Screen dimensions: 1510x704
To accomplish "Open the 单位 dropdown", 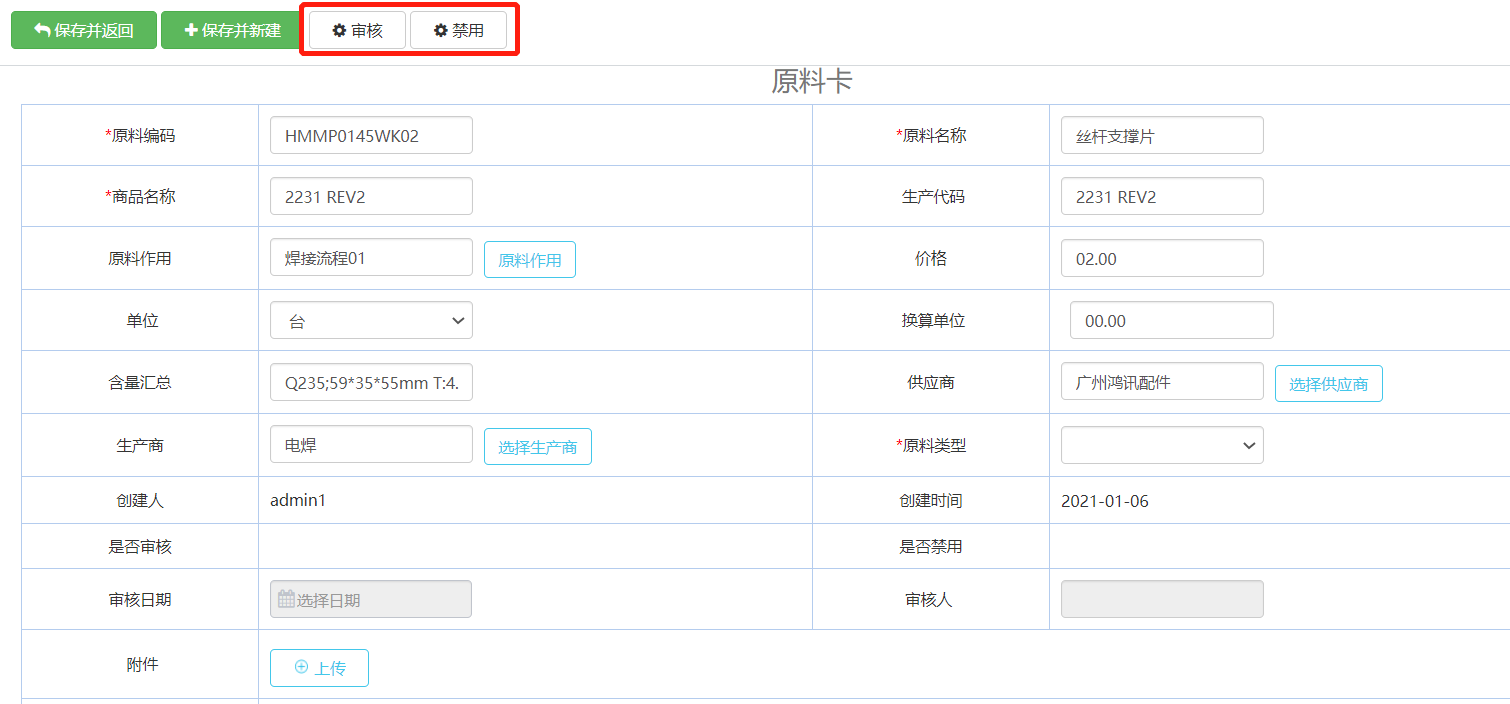I will click(x=371, y=321).
